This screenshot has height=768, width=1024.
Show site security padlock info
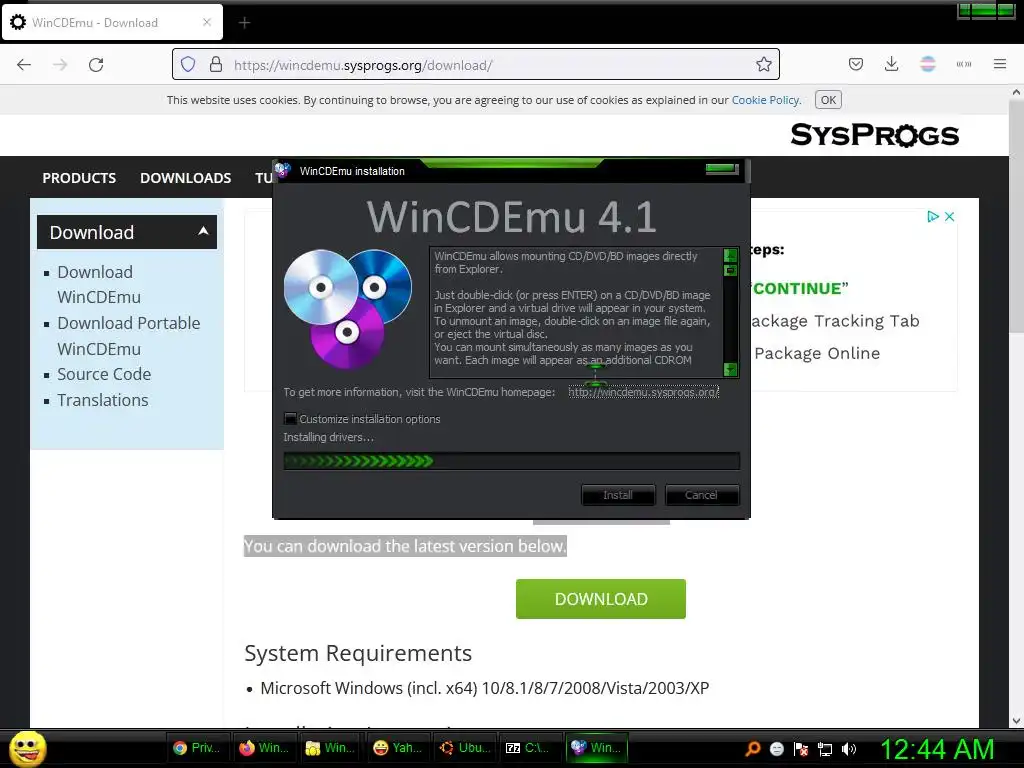click(x=216, y=65)
